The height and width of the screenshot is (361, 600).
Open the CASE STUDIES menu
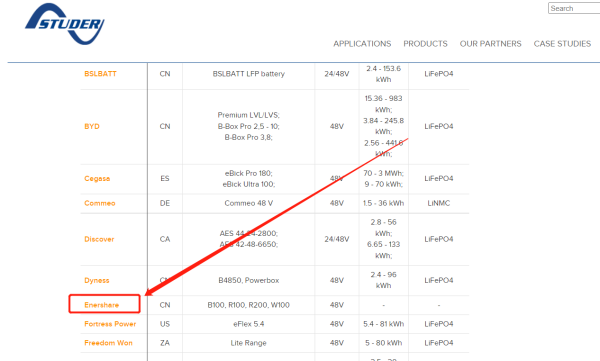tap(562, 44)
